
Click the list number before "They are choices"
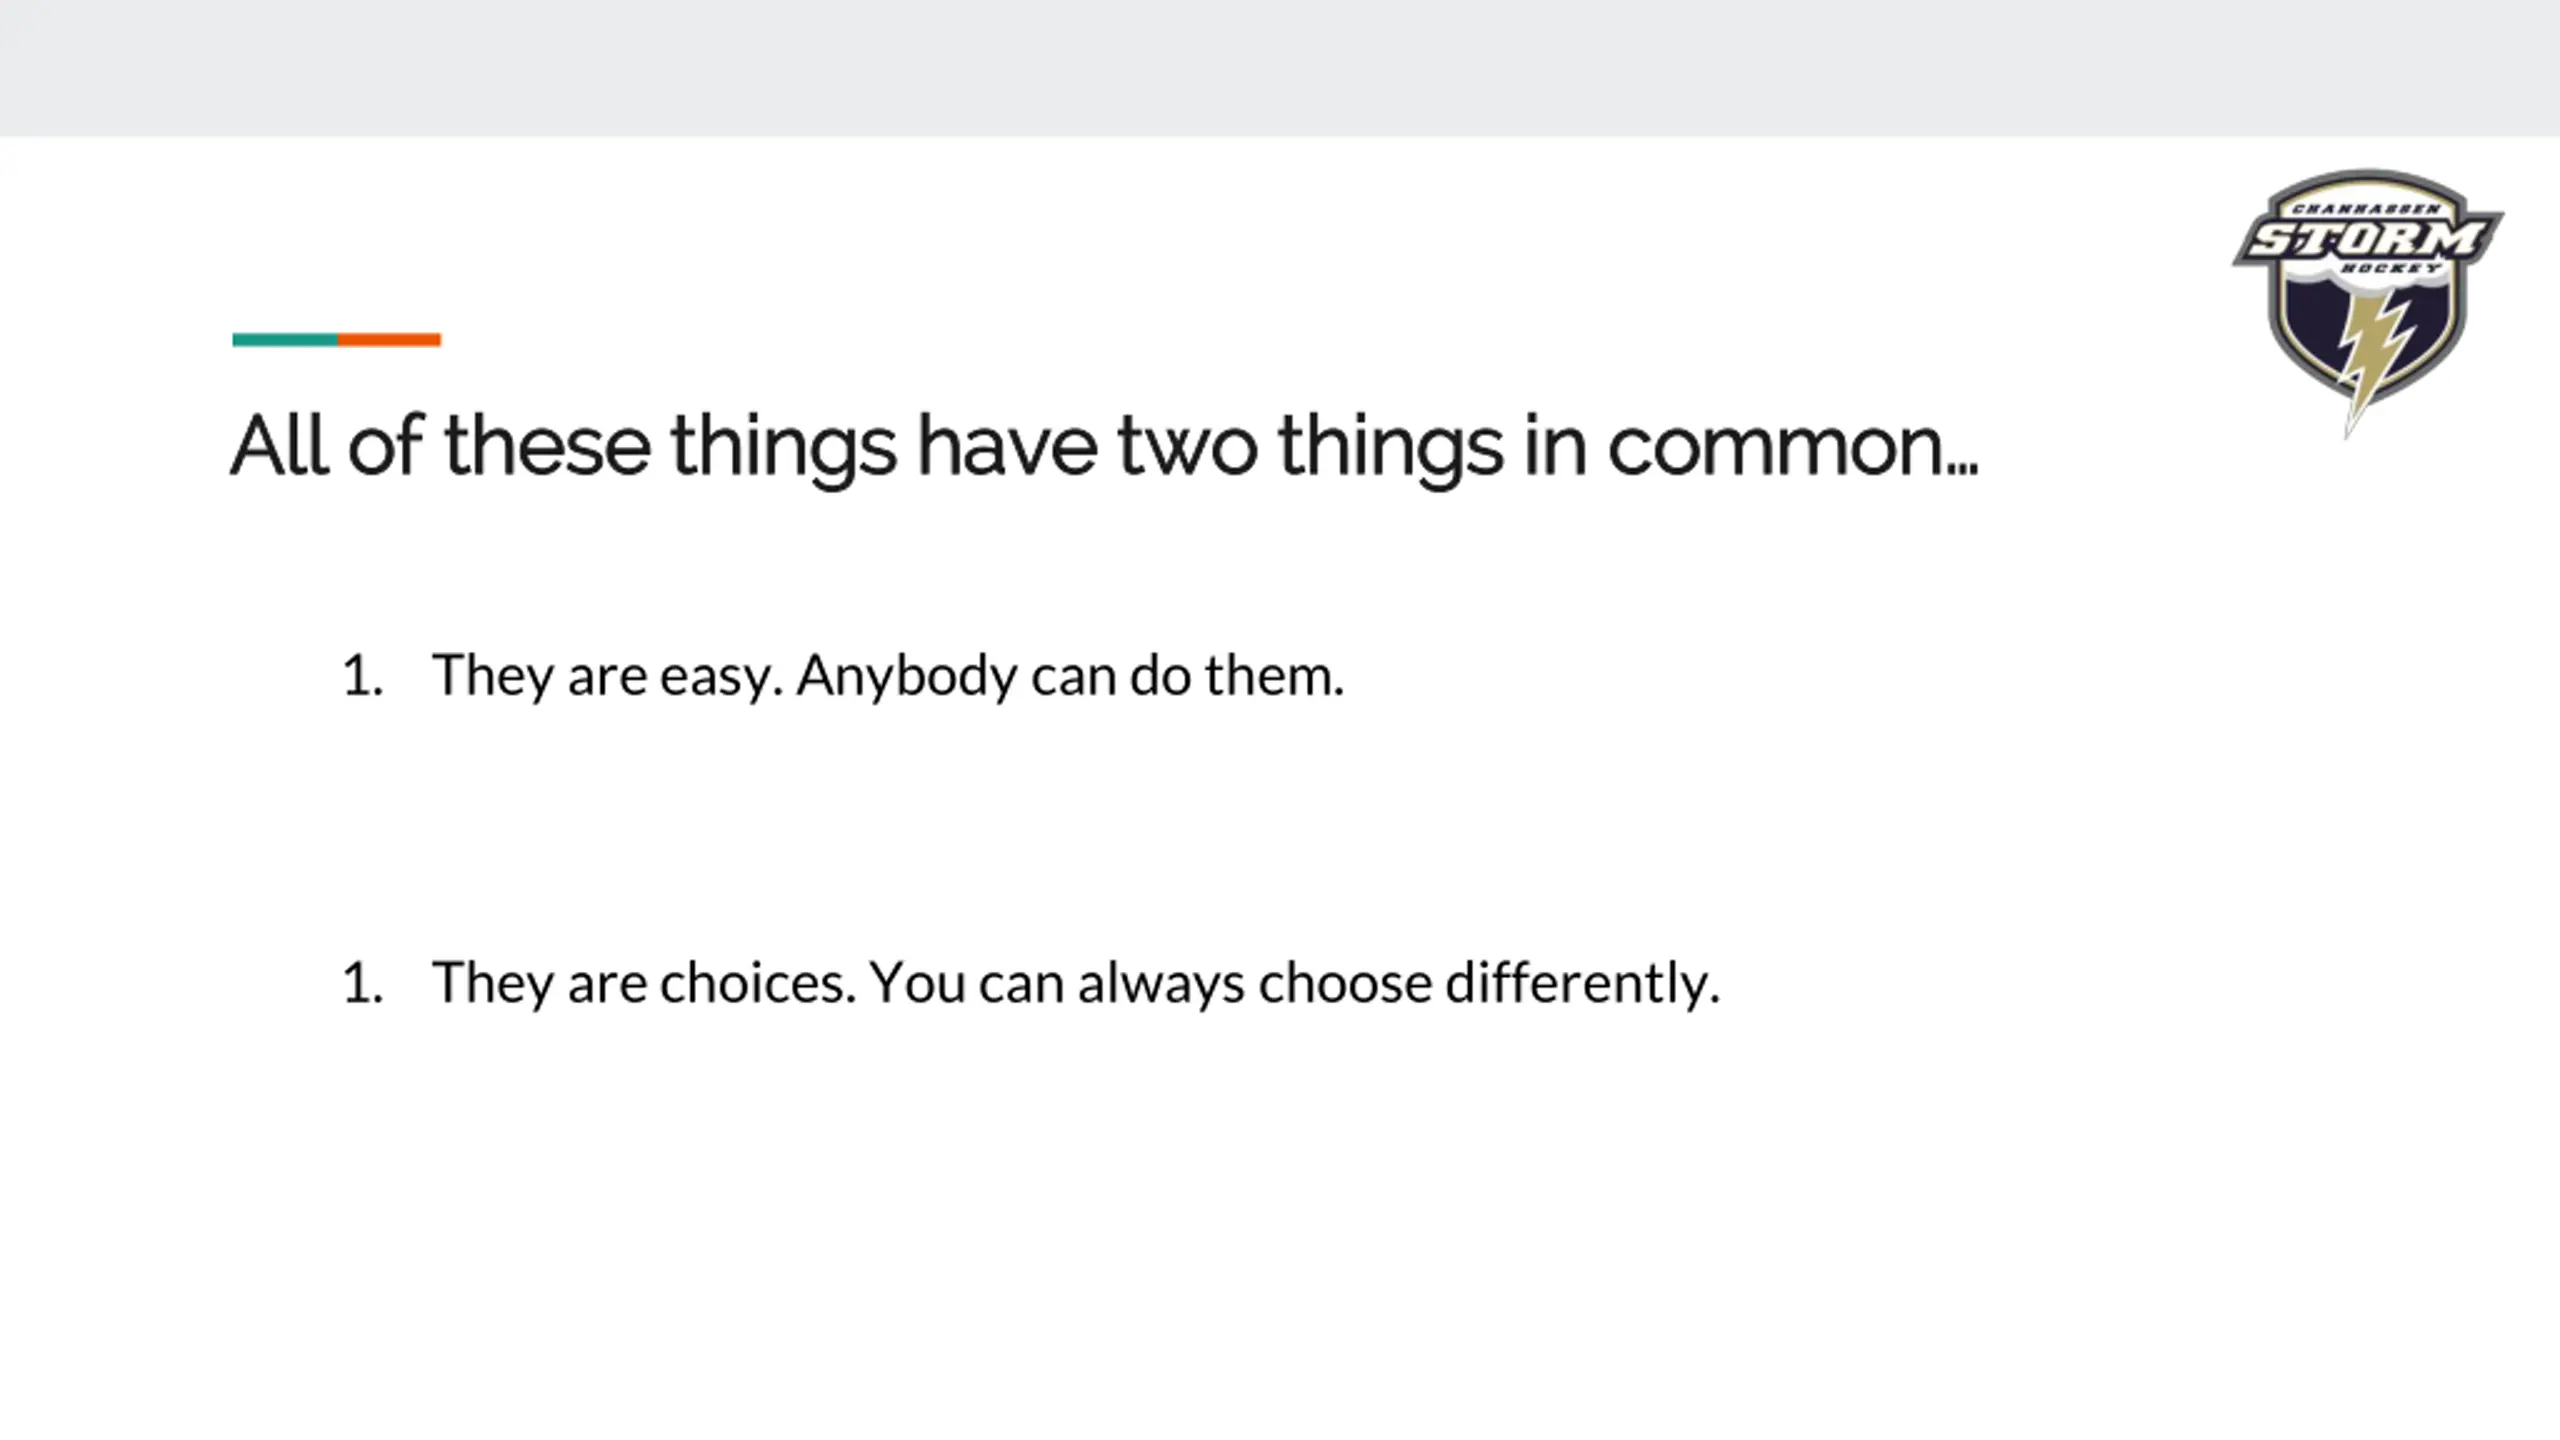click(x=362, y=984)
